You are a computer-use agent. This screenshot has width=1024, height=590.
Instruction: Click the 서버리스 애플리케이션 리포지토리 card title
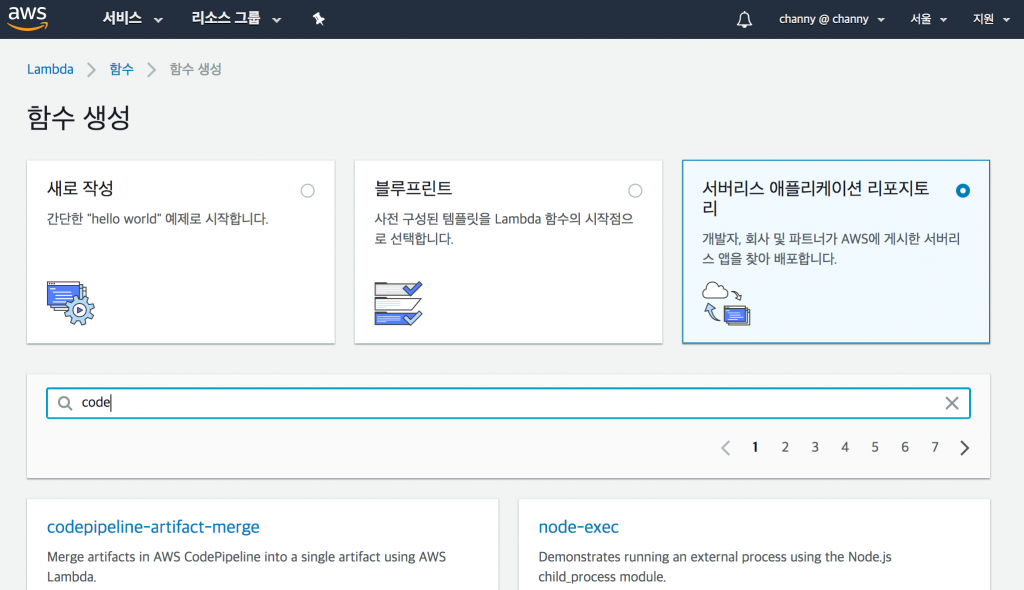[x=816, y=199]
